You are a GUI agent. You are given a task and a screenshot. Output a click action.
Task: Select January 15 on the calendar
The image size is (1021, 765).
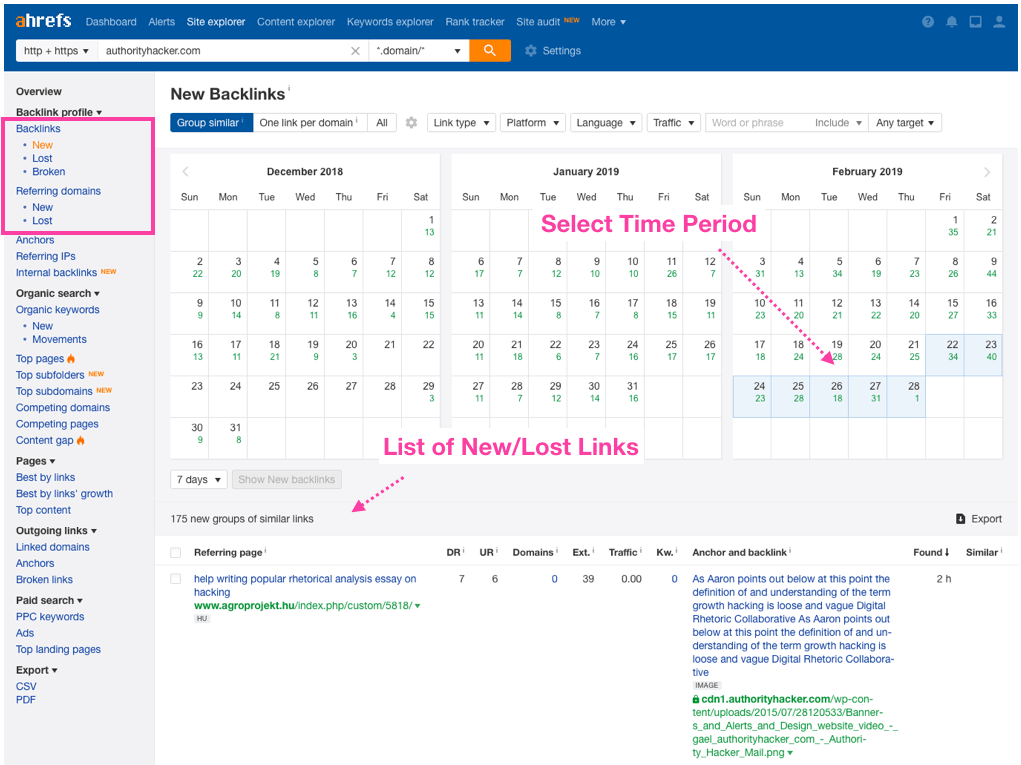(x=548, y=314)
